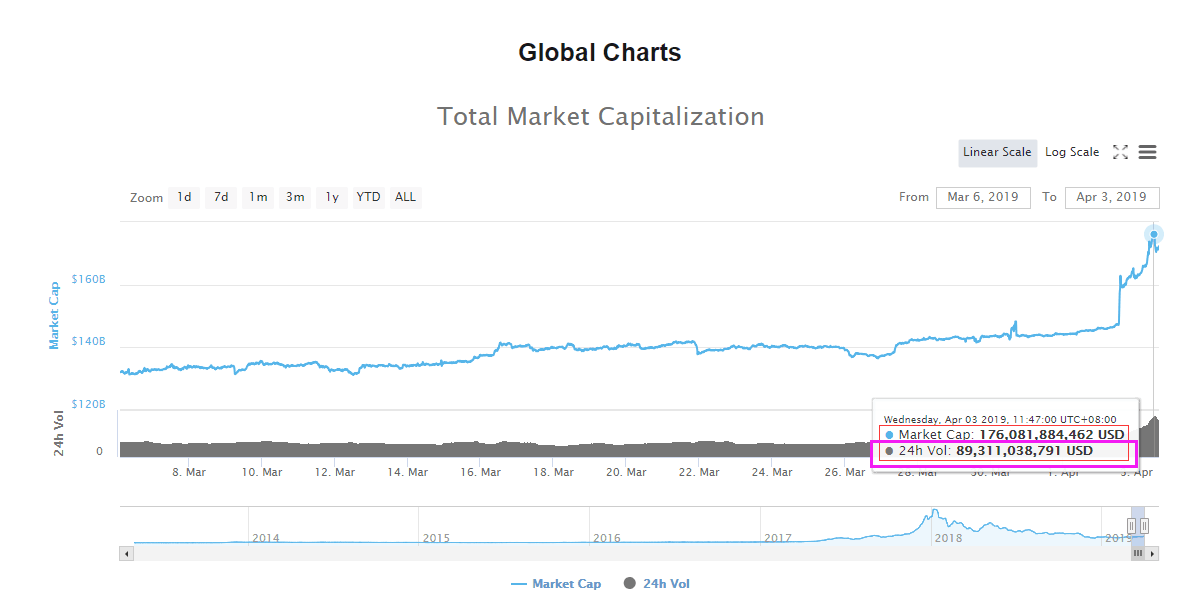Switch to Linear Scale
The width and height of the screenshot is (1179, 596).
[x=996, y=152]
